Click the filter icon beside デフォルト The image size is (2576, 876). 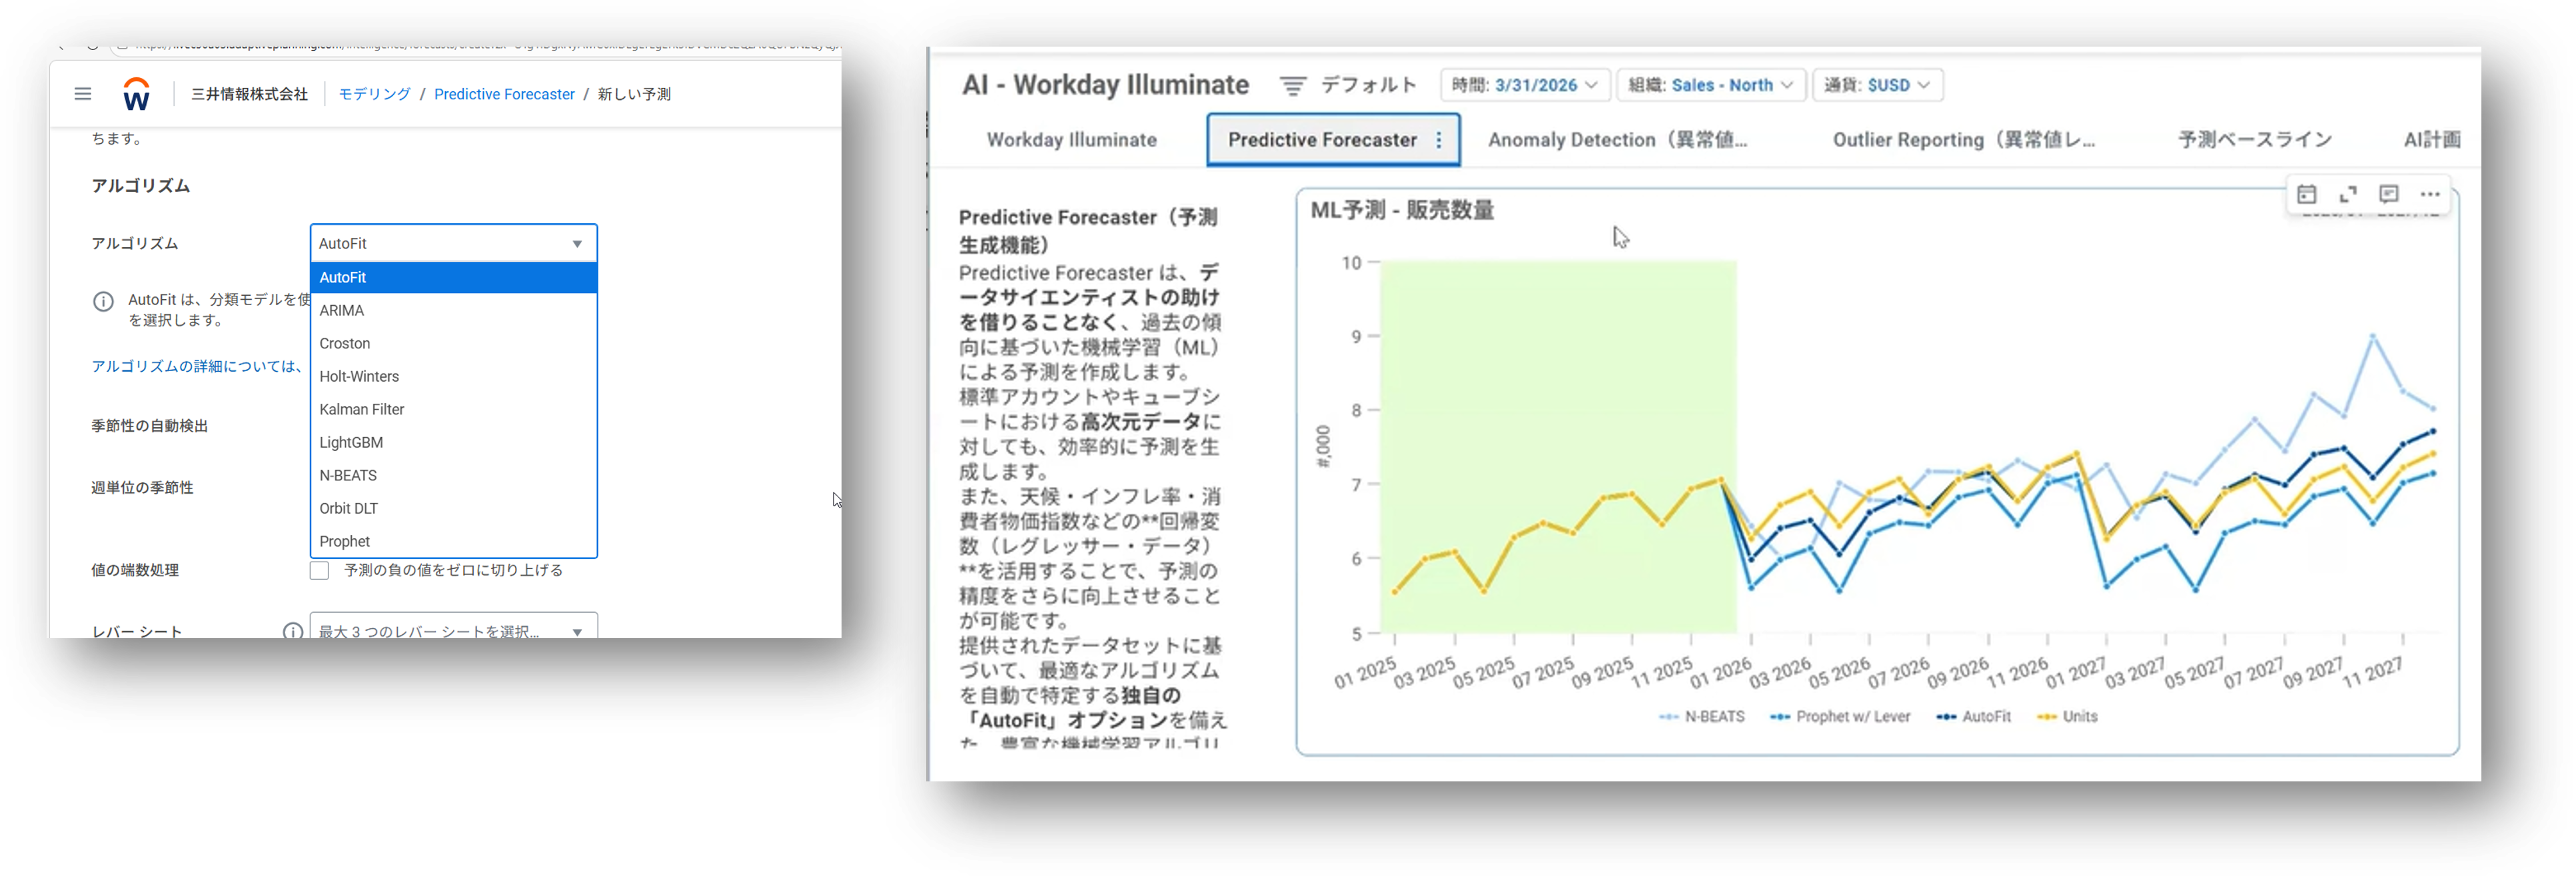pyautogui.click(x=1292, y=86)
